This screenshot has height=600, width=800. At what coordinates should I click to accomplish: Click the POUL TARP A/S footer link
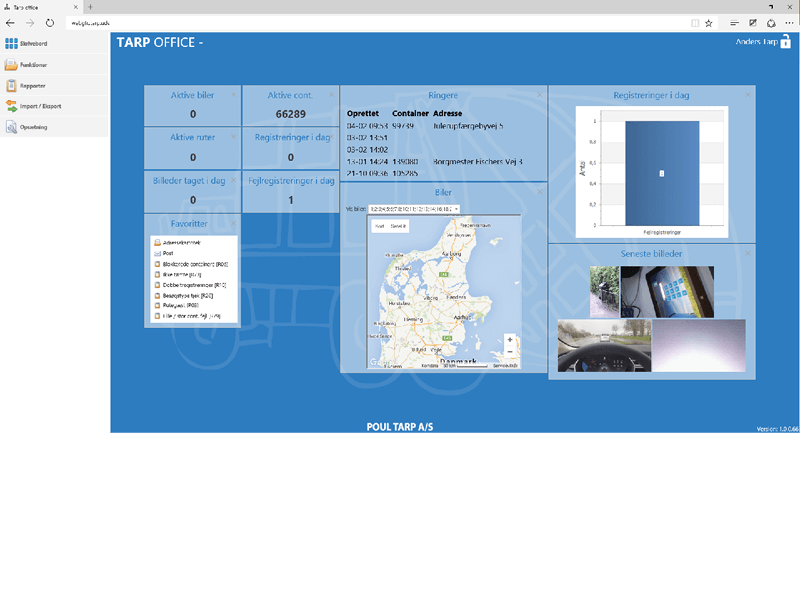point(400,426)
